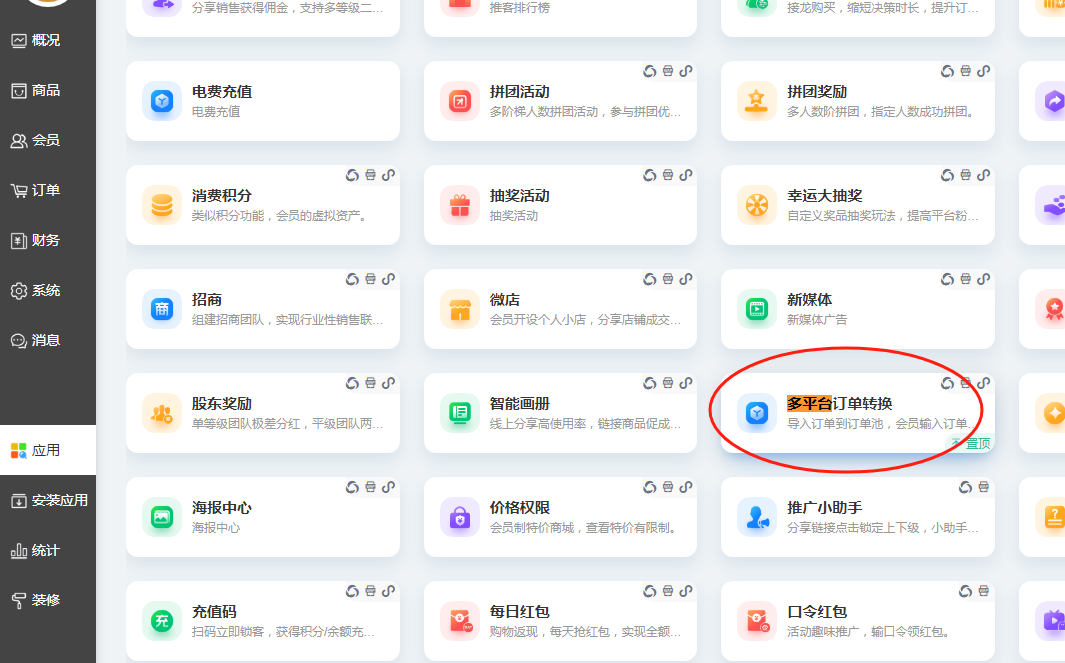
Task: Click the 口令红包 app icon
Action: 757,621
